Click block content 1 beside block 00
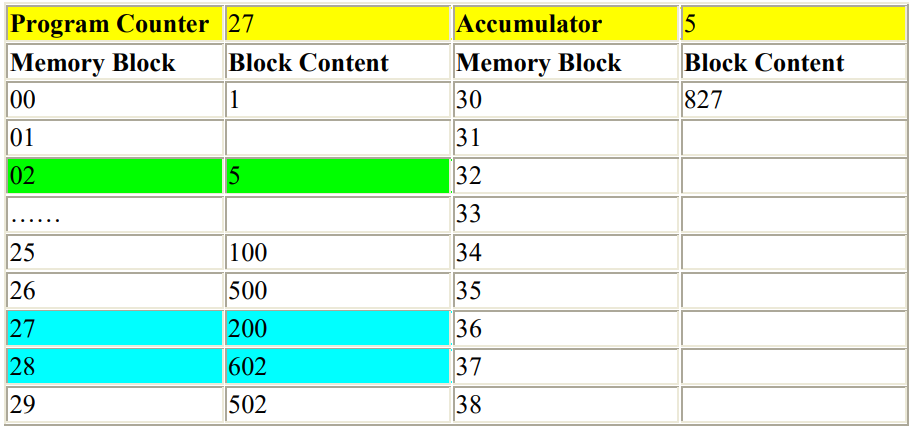Viewport: 916px width, 430px height. pos(338,100)
